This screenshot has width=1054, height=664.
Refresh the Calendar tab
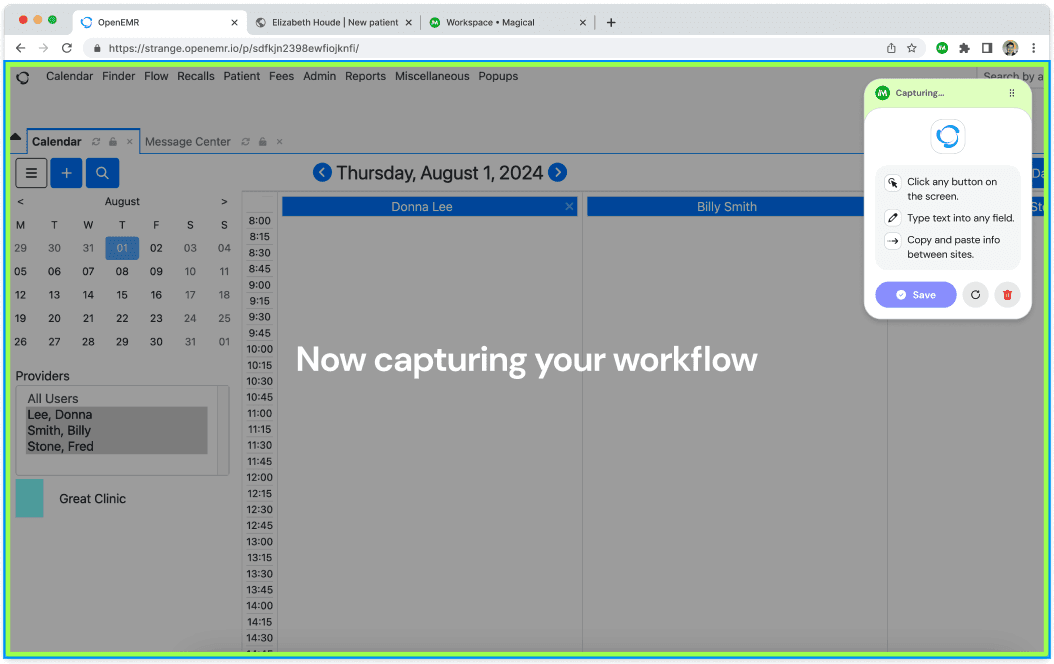pyautogui.click(x=96, y=142)
